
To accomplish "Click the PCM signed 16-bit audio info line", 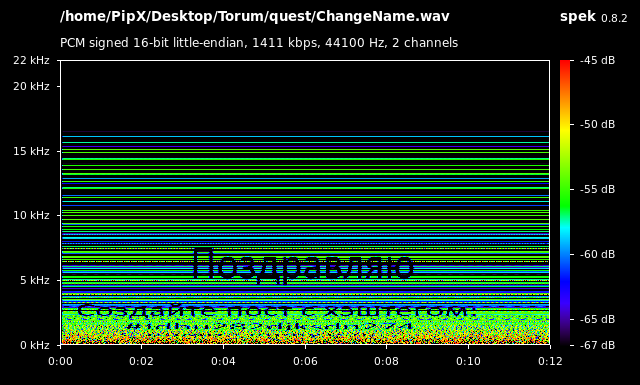I will pos(259,43).
